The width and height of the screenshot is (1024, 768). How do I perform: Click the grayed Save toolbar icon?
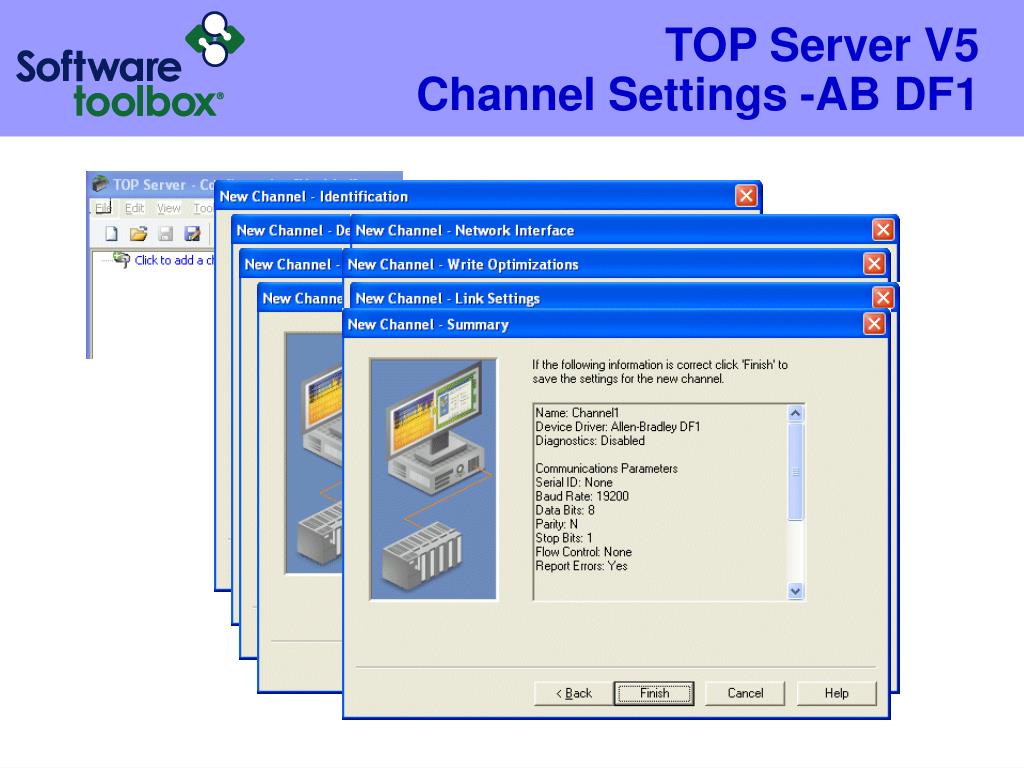coord(166,233)
